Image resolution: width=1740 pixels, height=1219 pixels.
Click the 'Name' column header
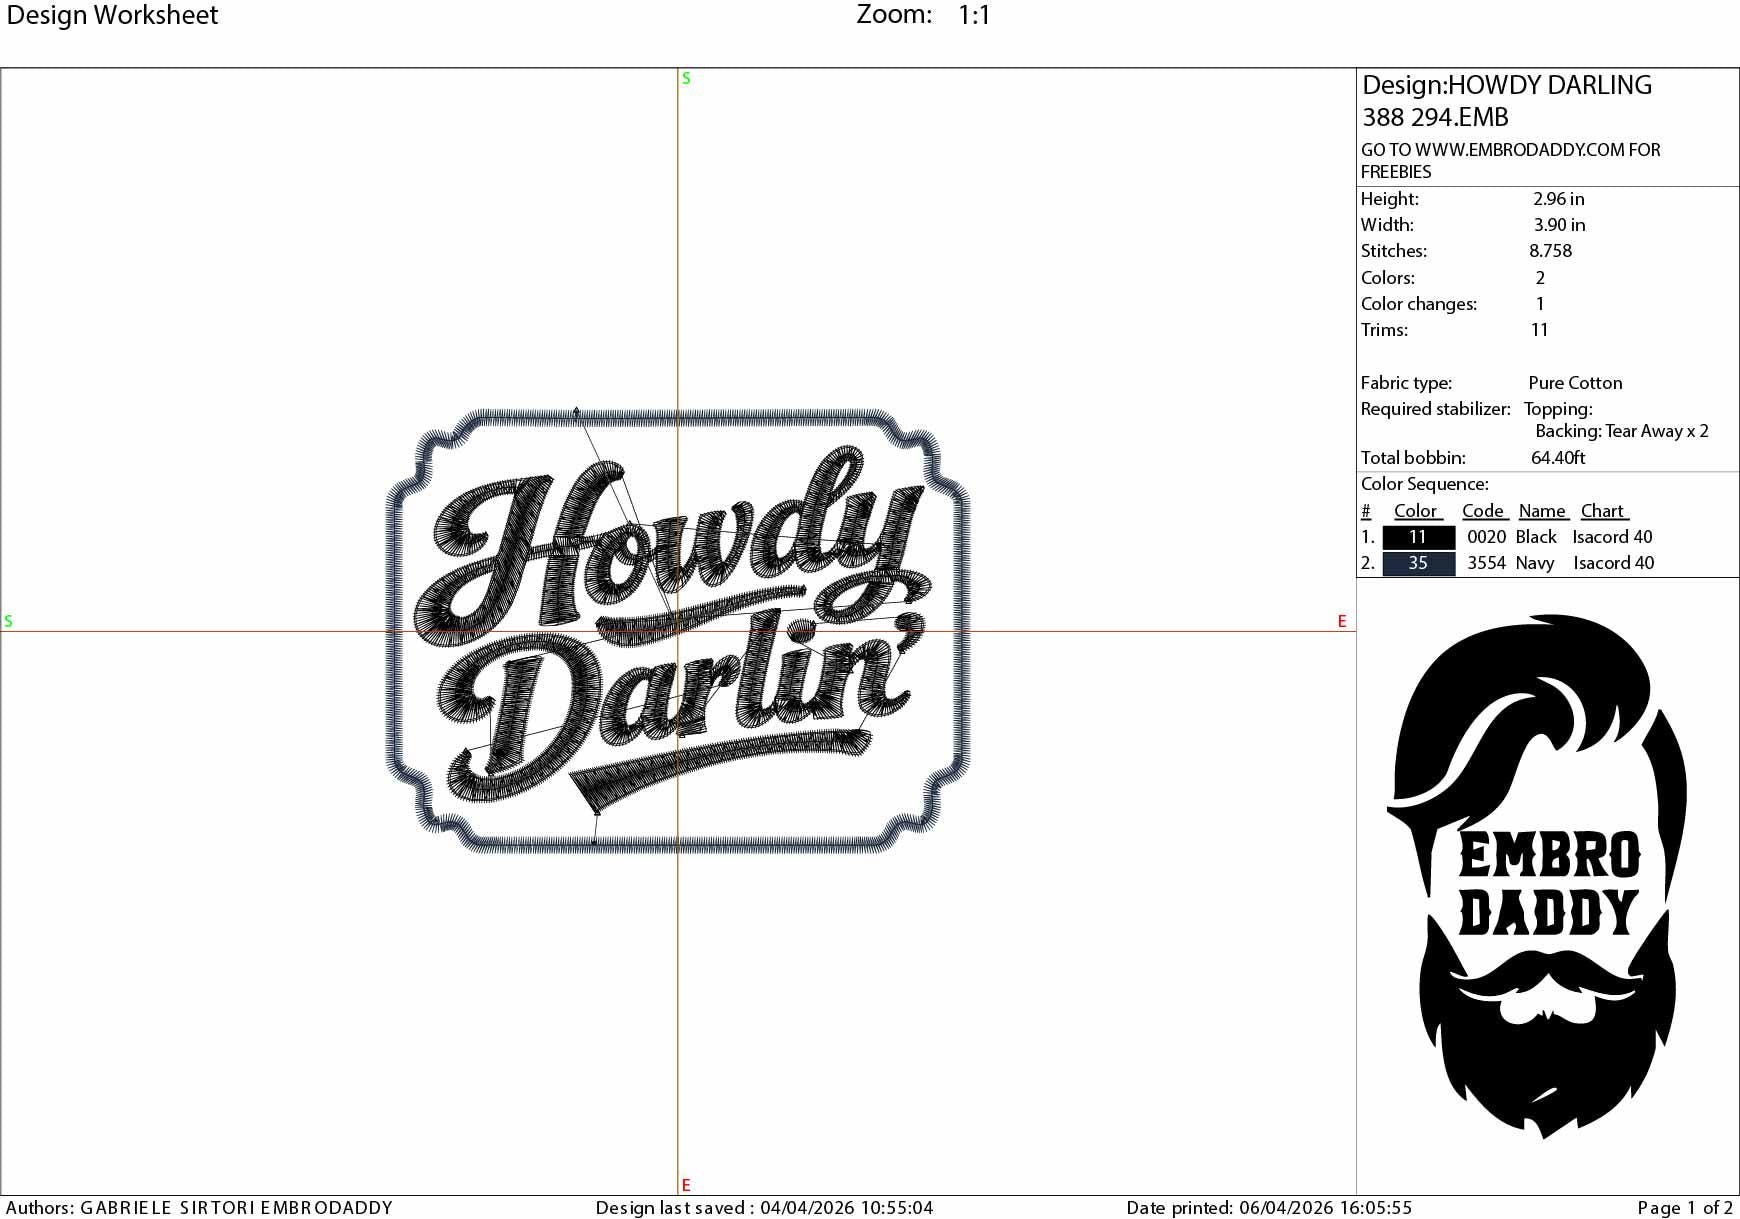pyautogui.click(x=1543, y=511)
